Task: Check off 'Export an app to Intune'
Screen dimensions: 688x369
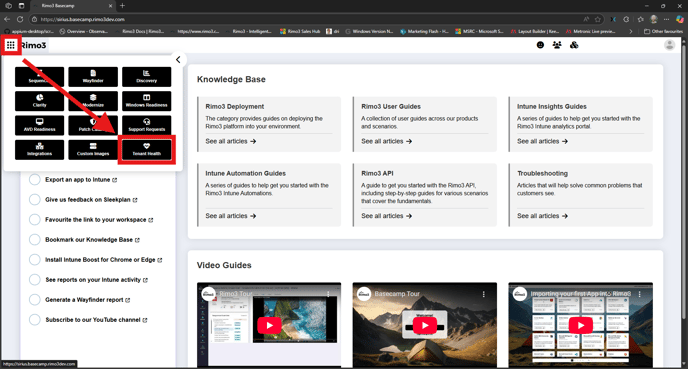Action: click(35, 179)
